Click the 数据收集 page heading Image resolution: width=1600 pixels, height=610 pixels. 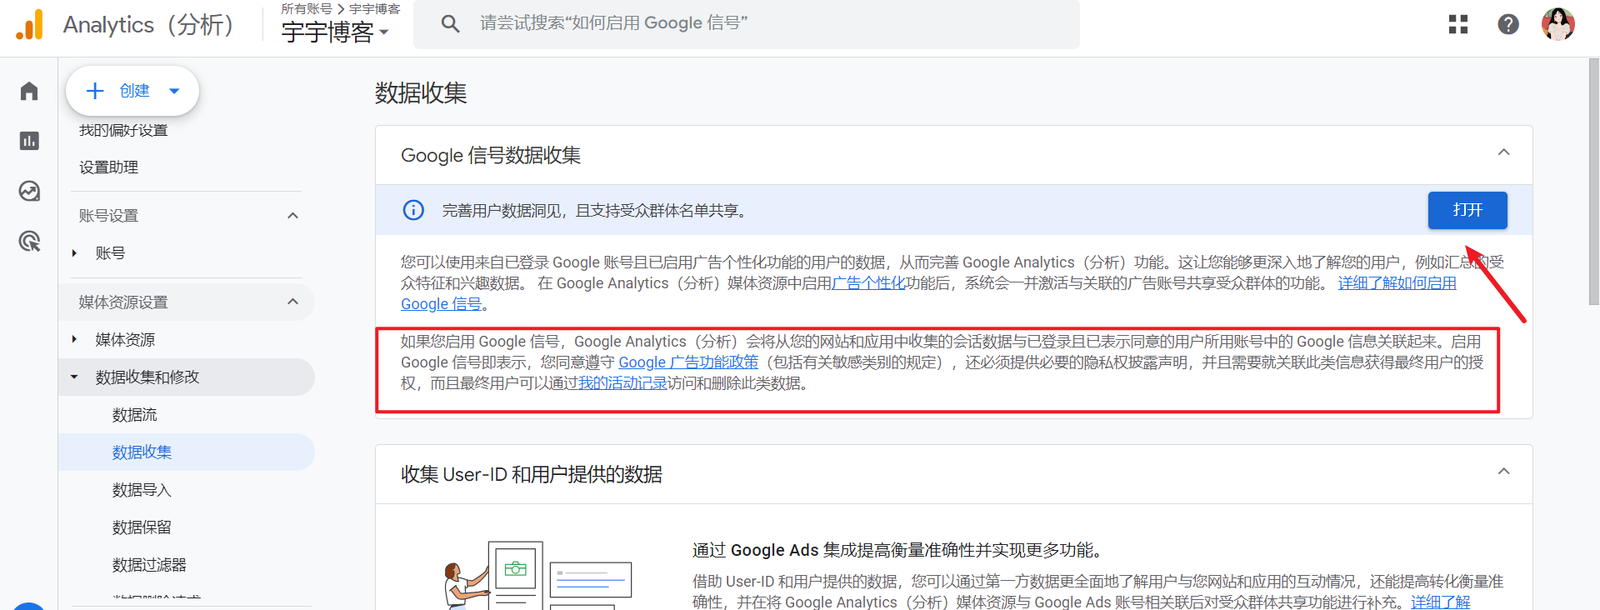pos(421,93)
